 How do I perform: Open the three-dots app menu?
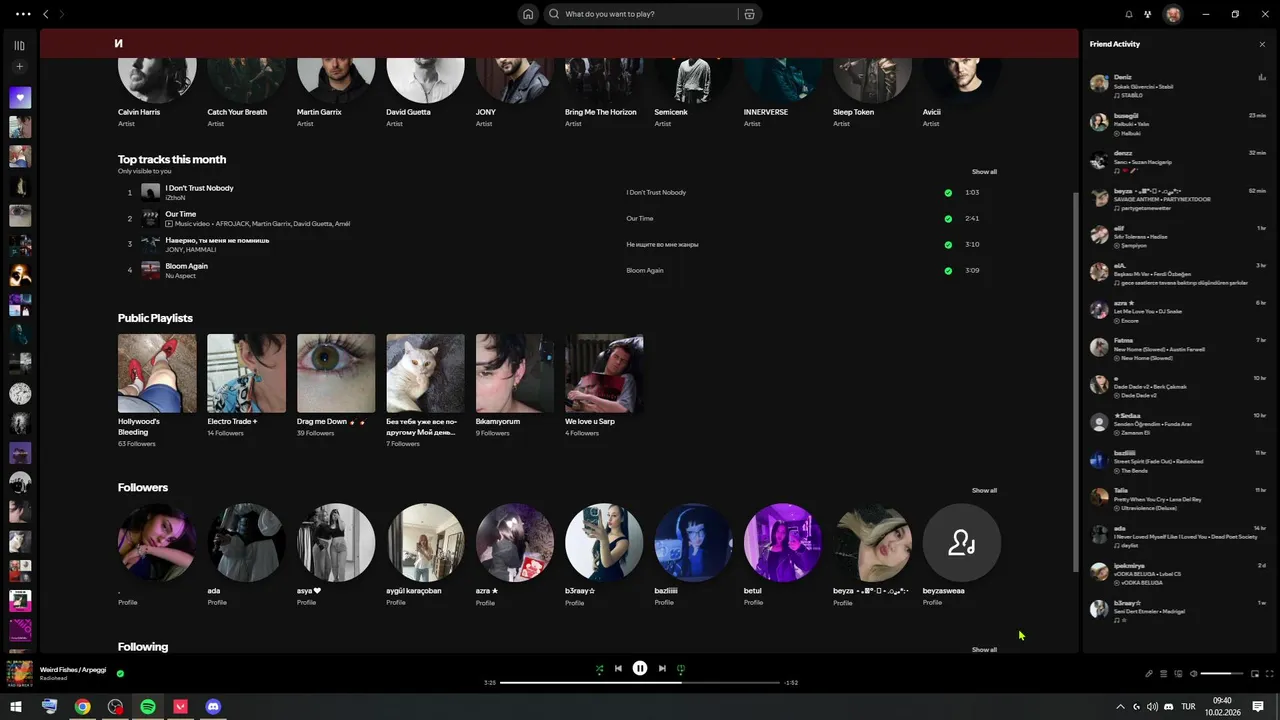coord(23,14)
